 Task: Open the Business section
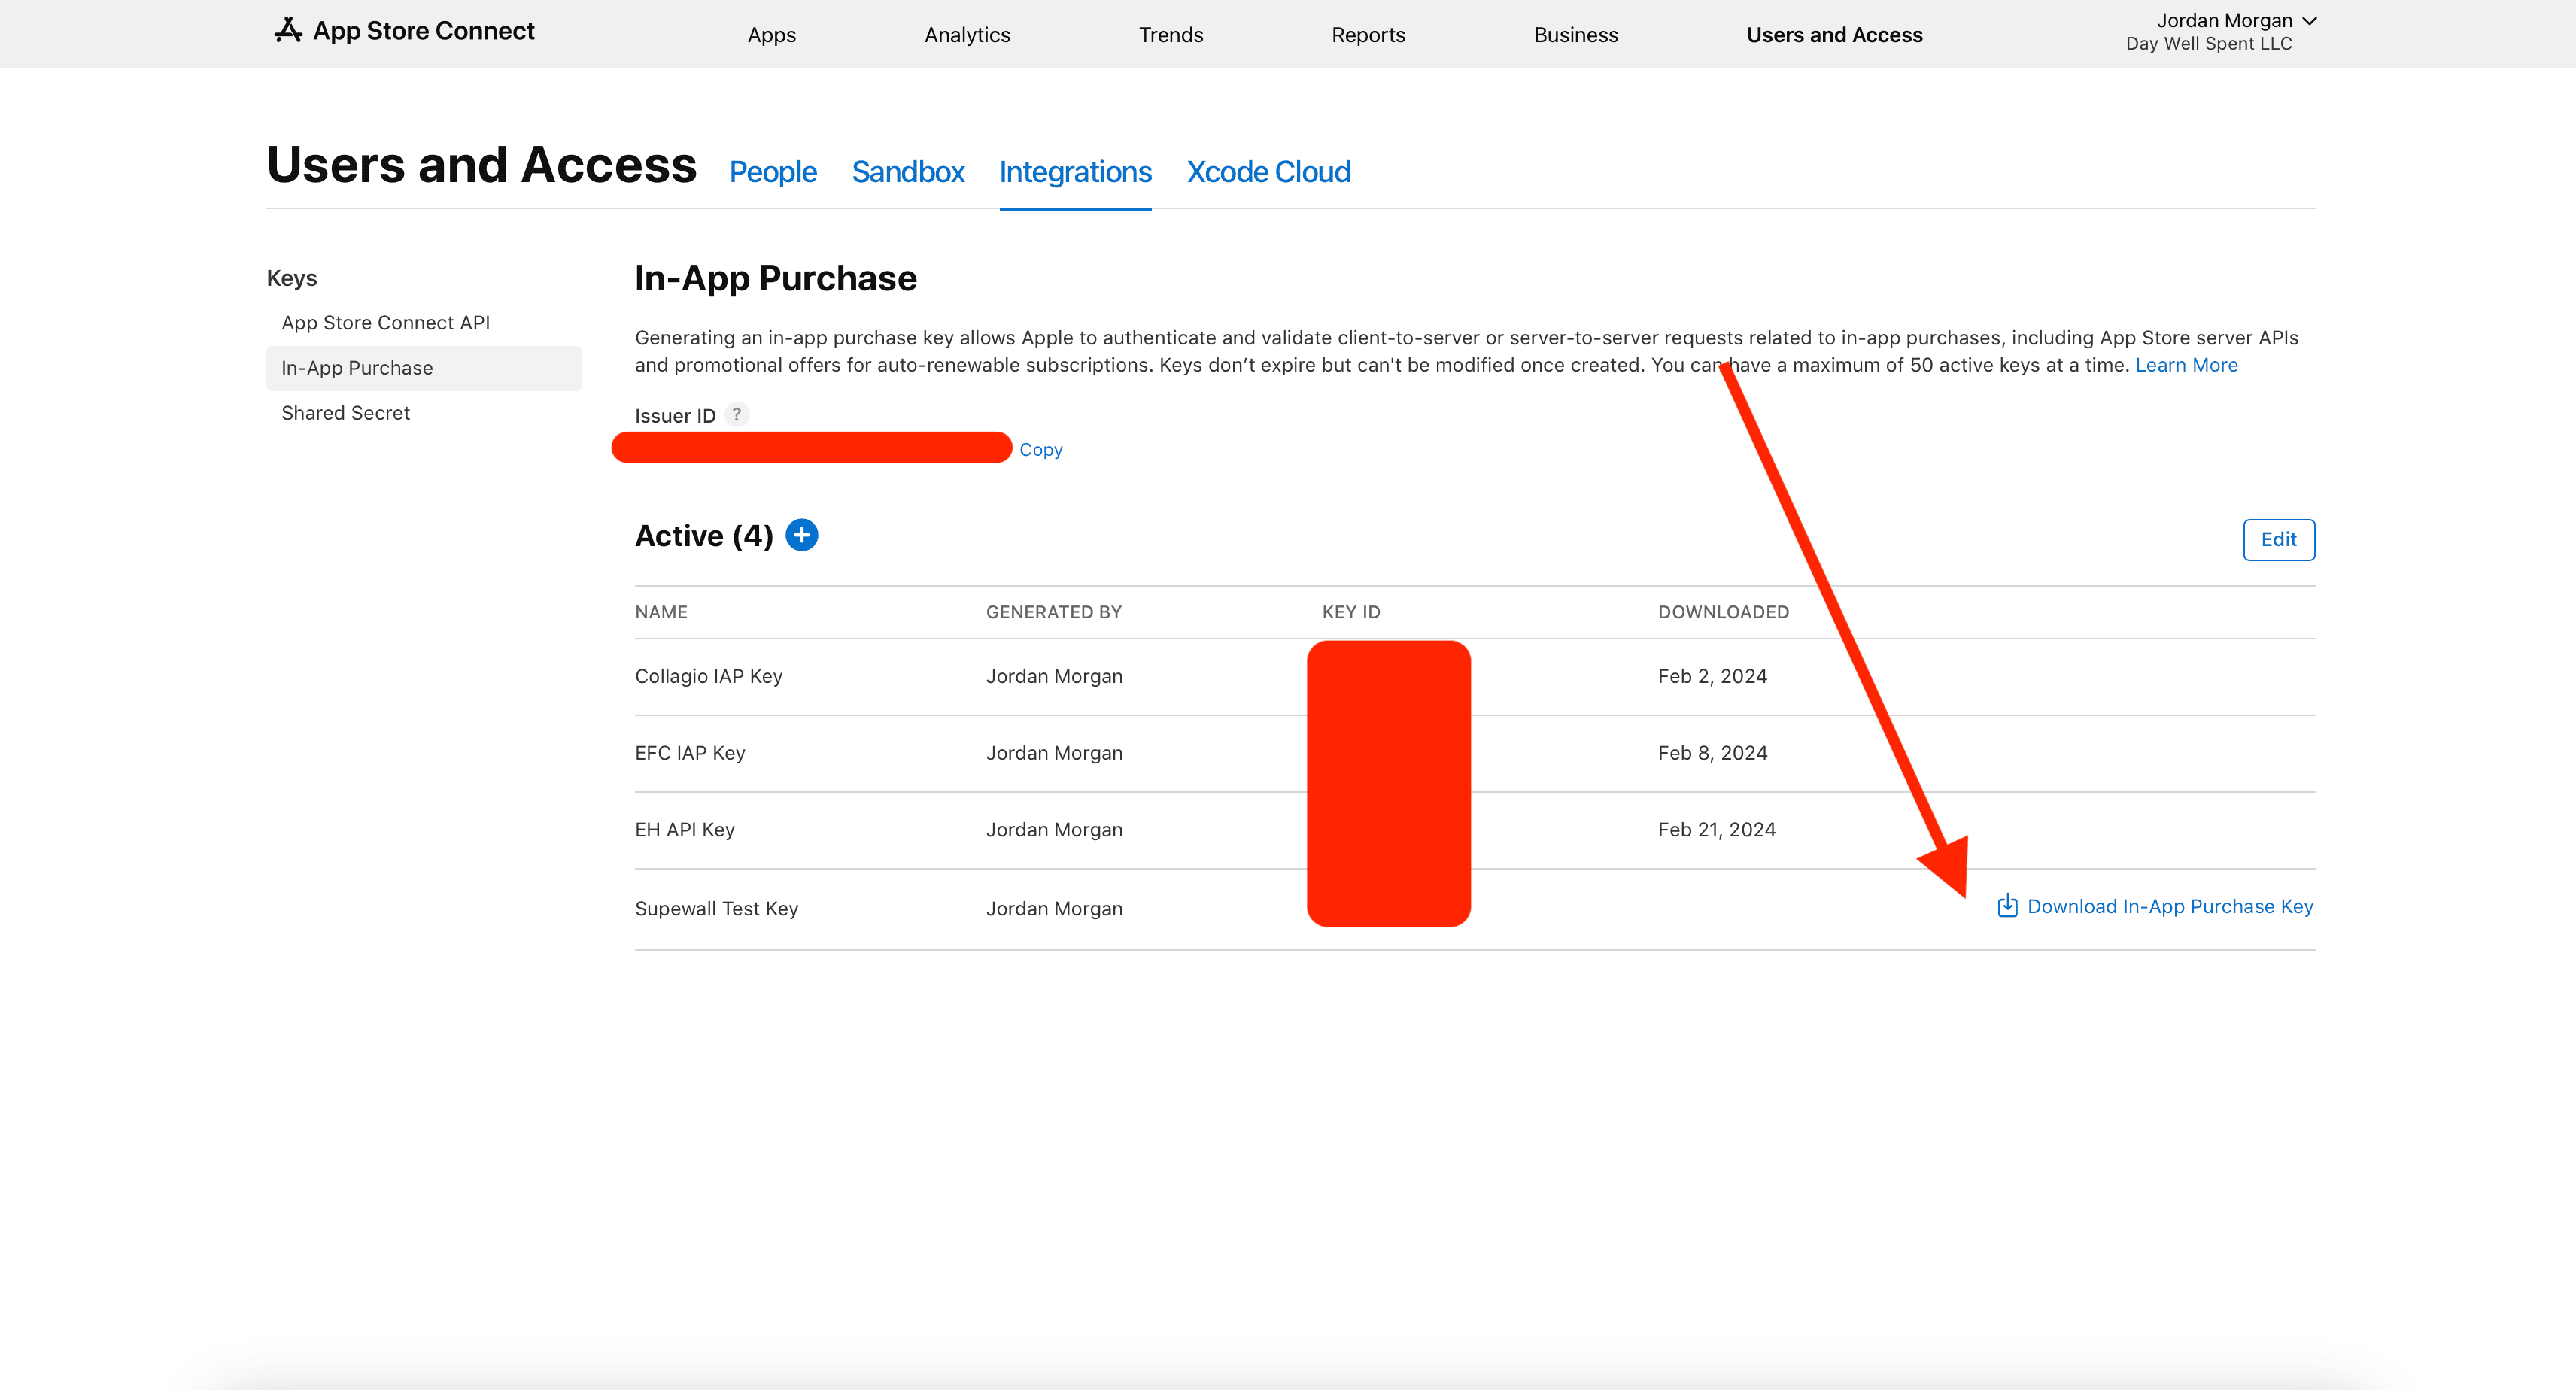[x=1575, y=35]
